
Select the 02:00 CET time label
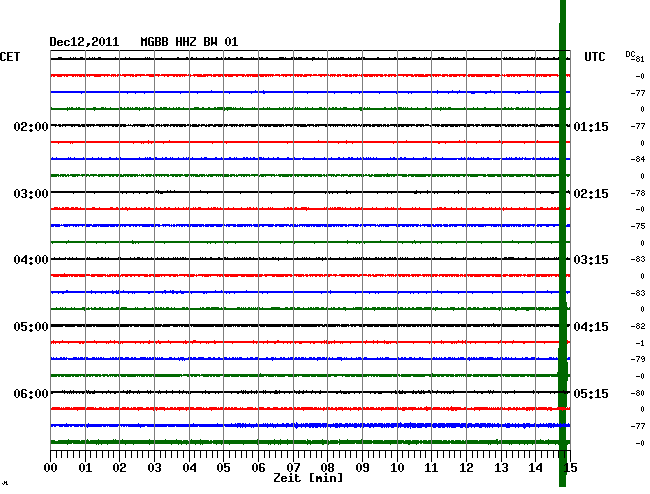click(31, 126)
